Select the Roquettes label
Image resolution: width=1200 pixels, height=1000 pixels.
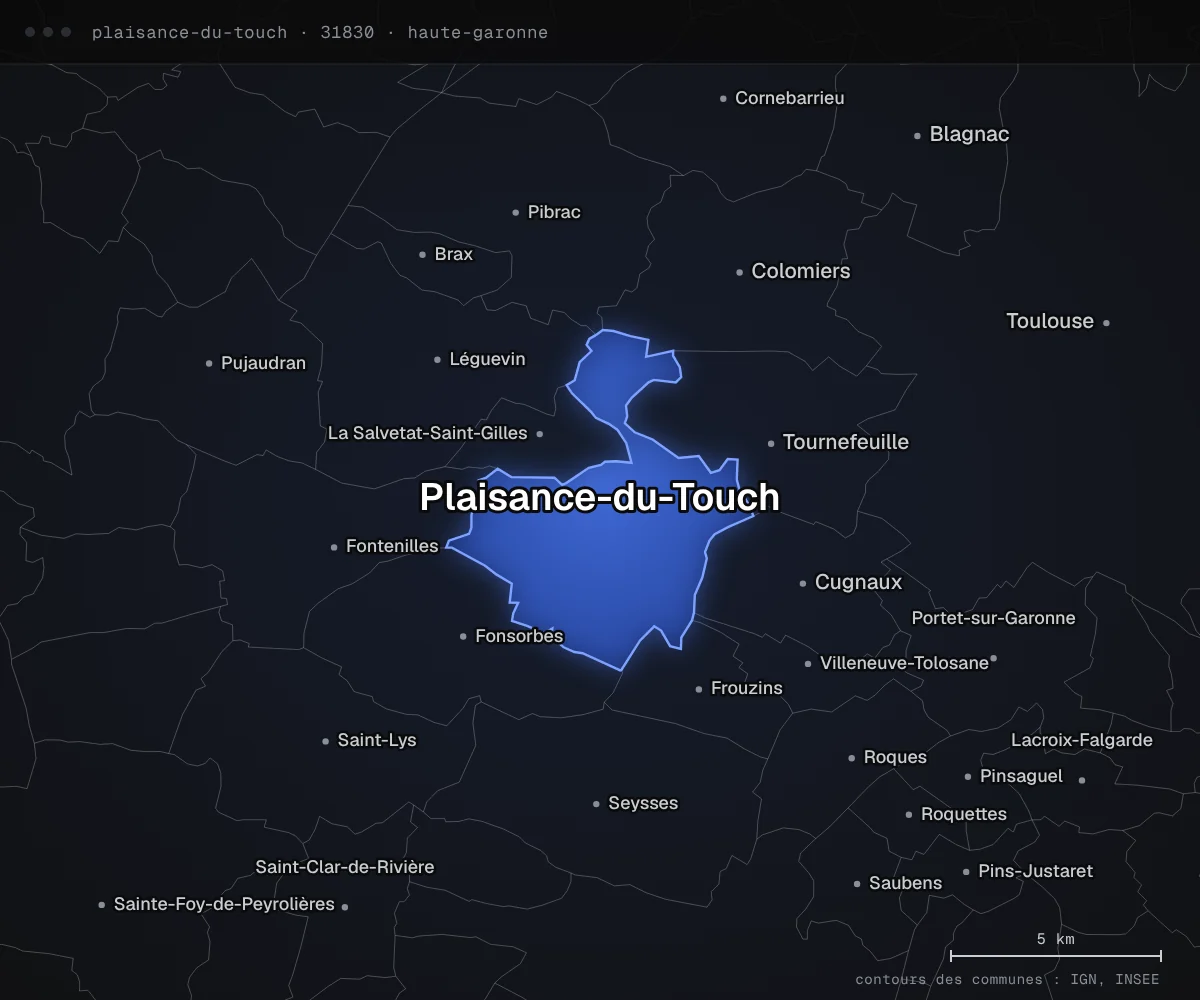tap(964, 814)
